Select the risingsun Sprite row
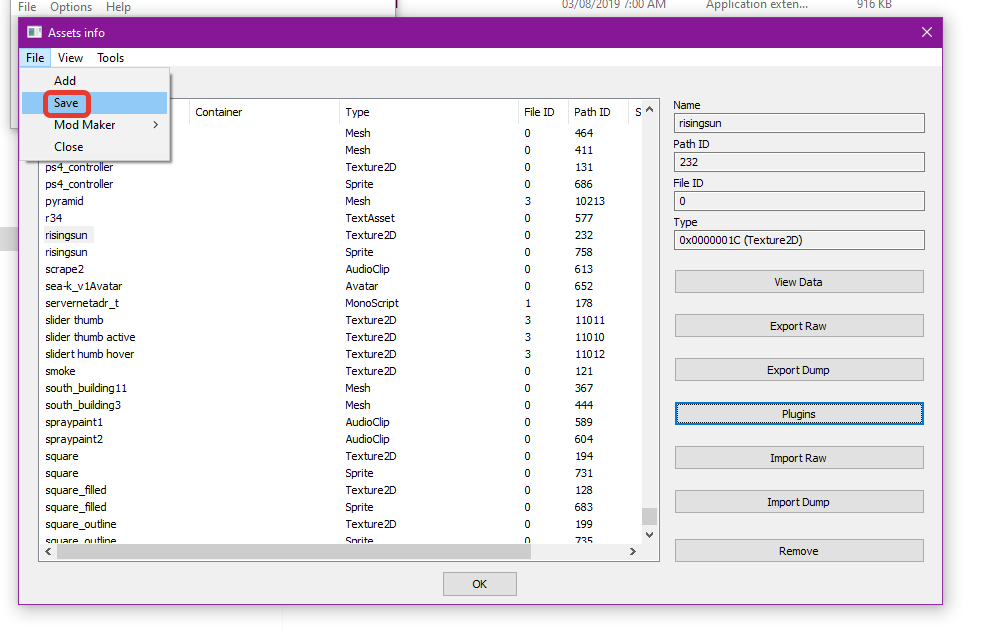This screenshot has width=987, height=632. tap(340, 252)
